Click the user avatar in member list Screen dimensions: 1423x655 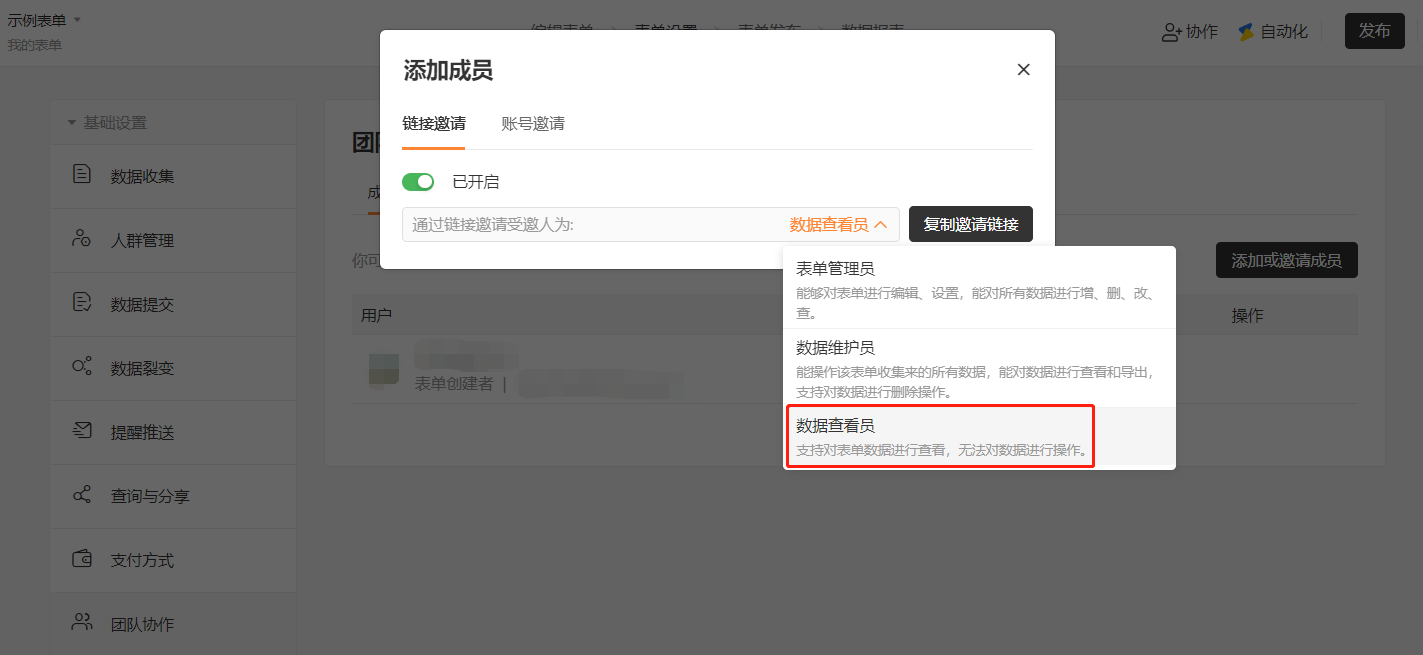click(384, 369)
